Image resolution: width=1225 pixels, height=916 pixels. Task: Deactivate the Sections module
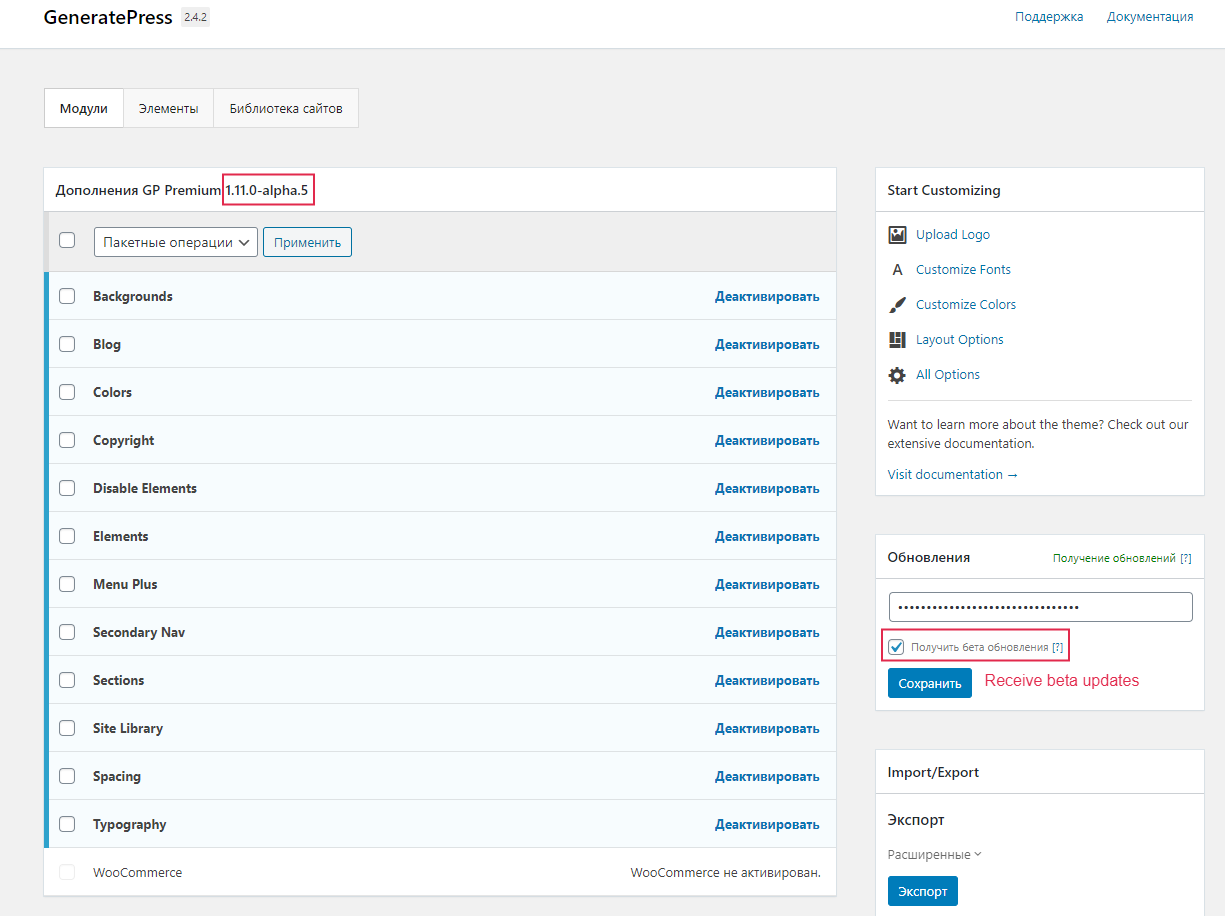[767, 680]
